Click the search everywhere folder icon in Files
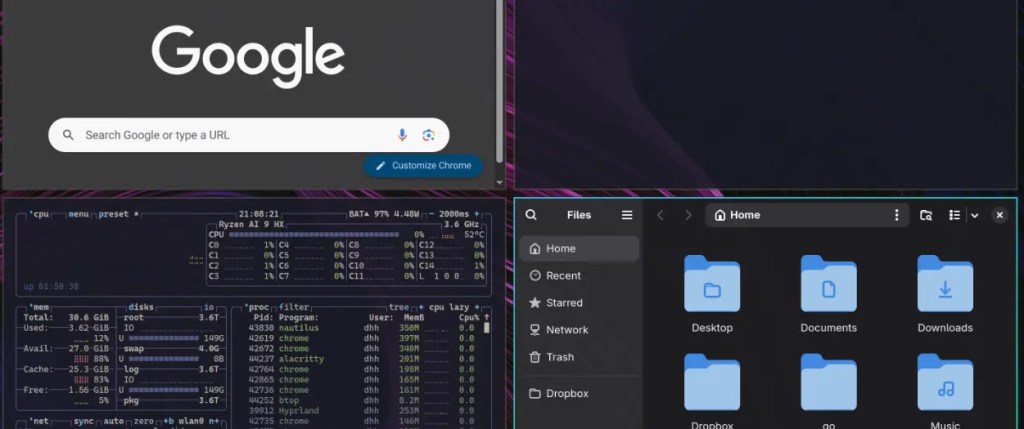1024x429 pixels. tap(925, 215)
